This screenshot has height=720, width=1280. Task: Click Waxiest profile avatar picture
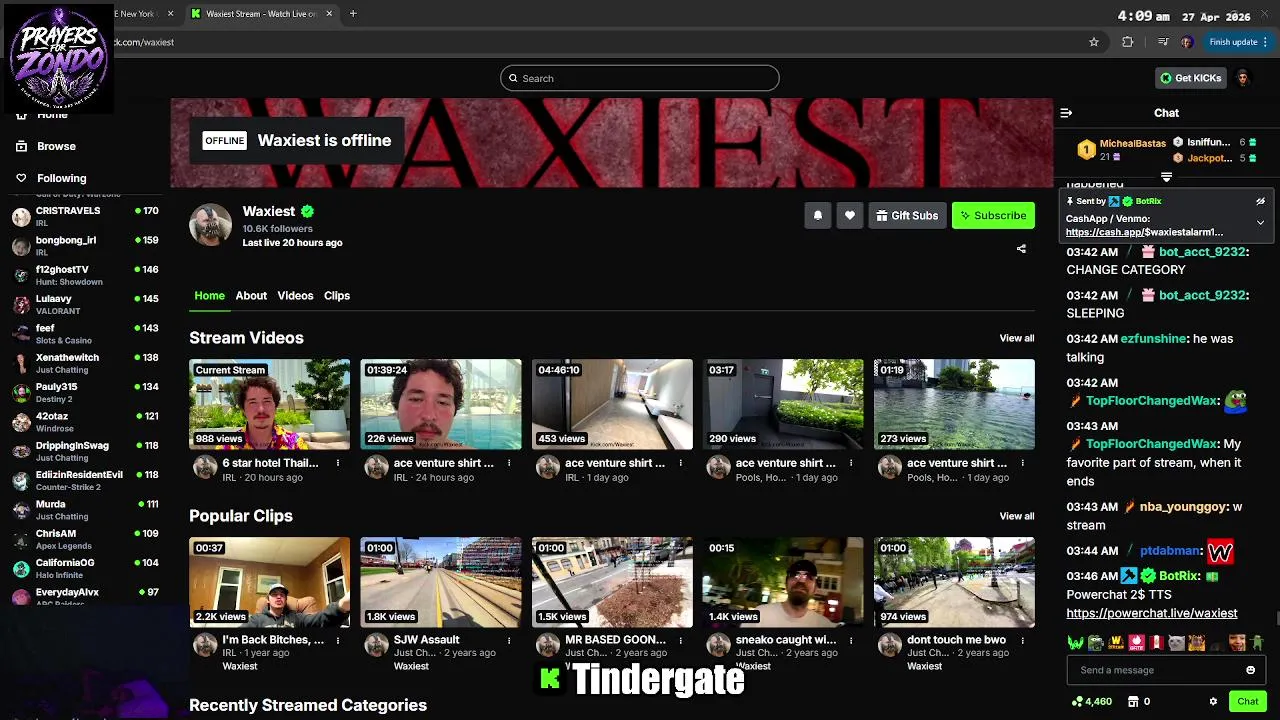(x=211, y=225)
